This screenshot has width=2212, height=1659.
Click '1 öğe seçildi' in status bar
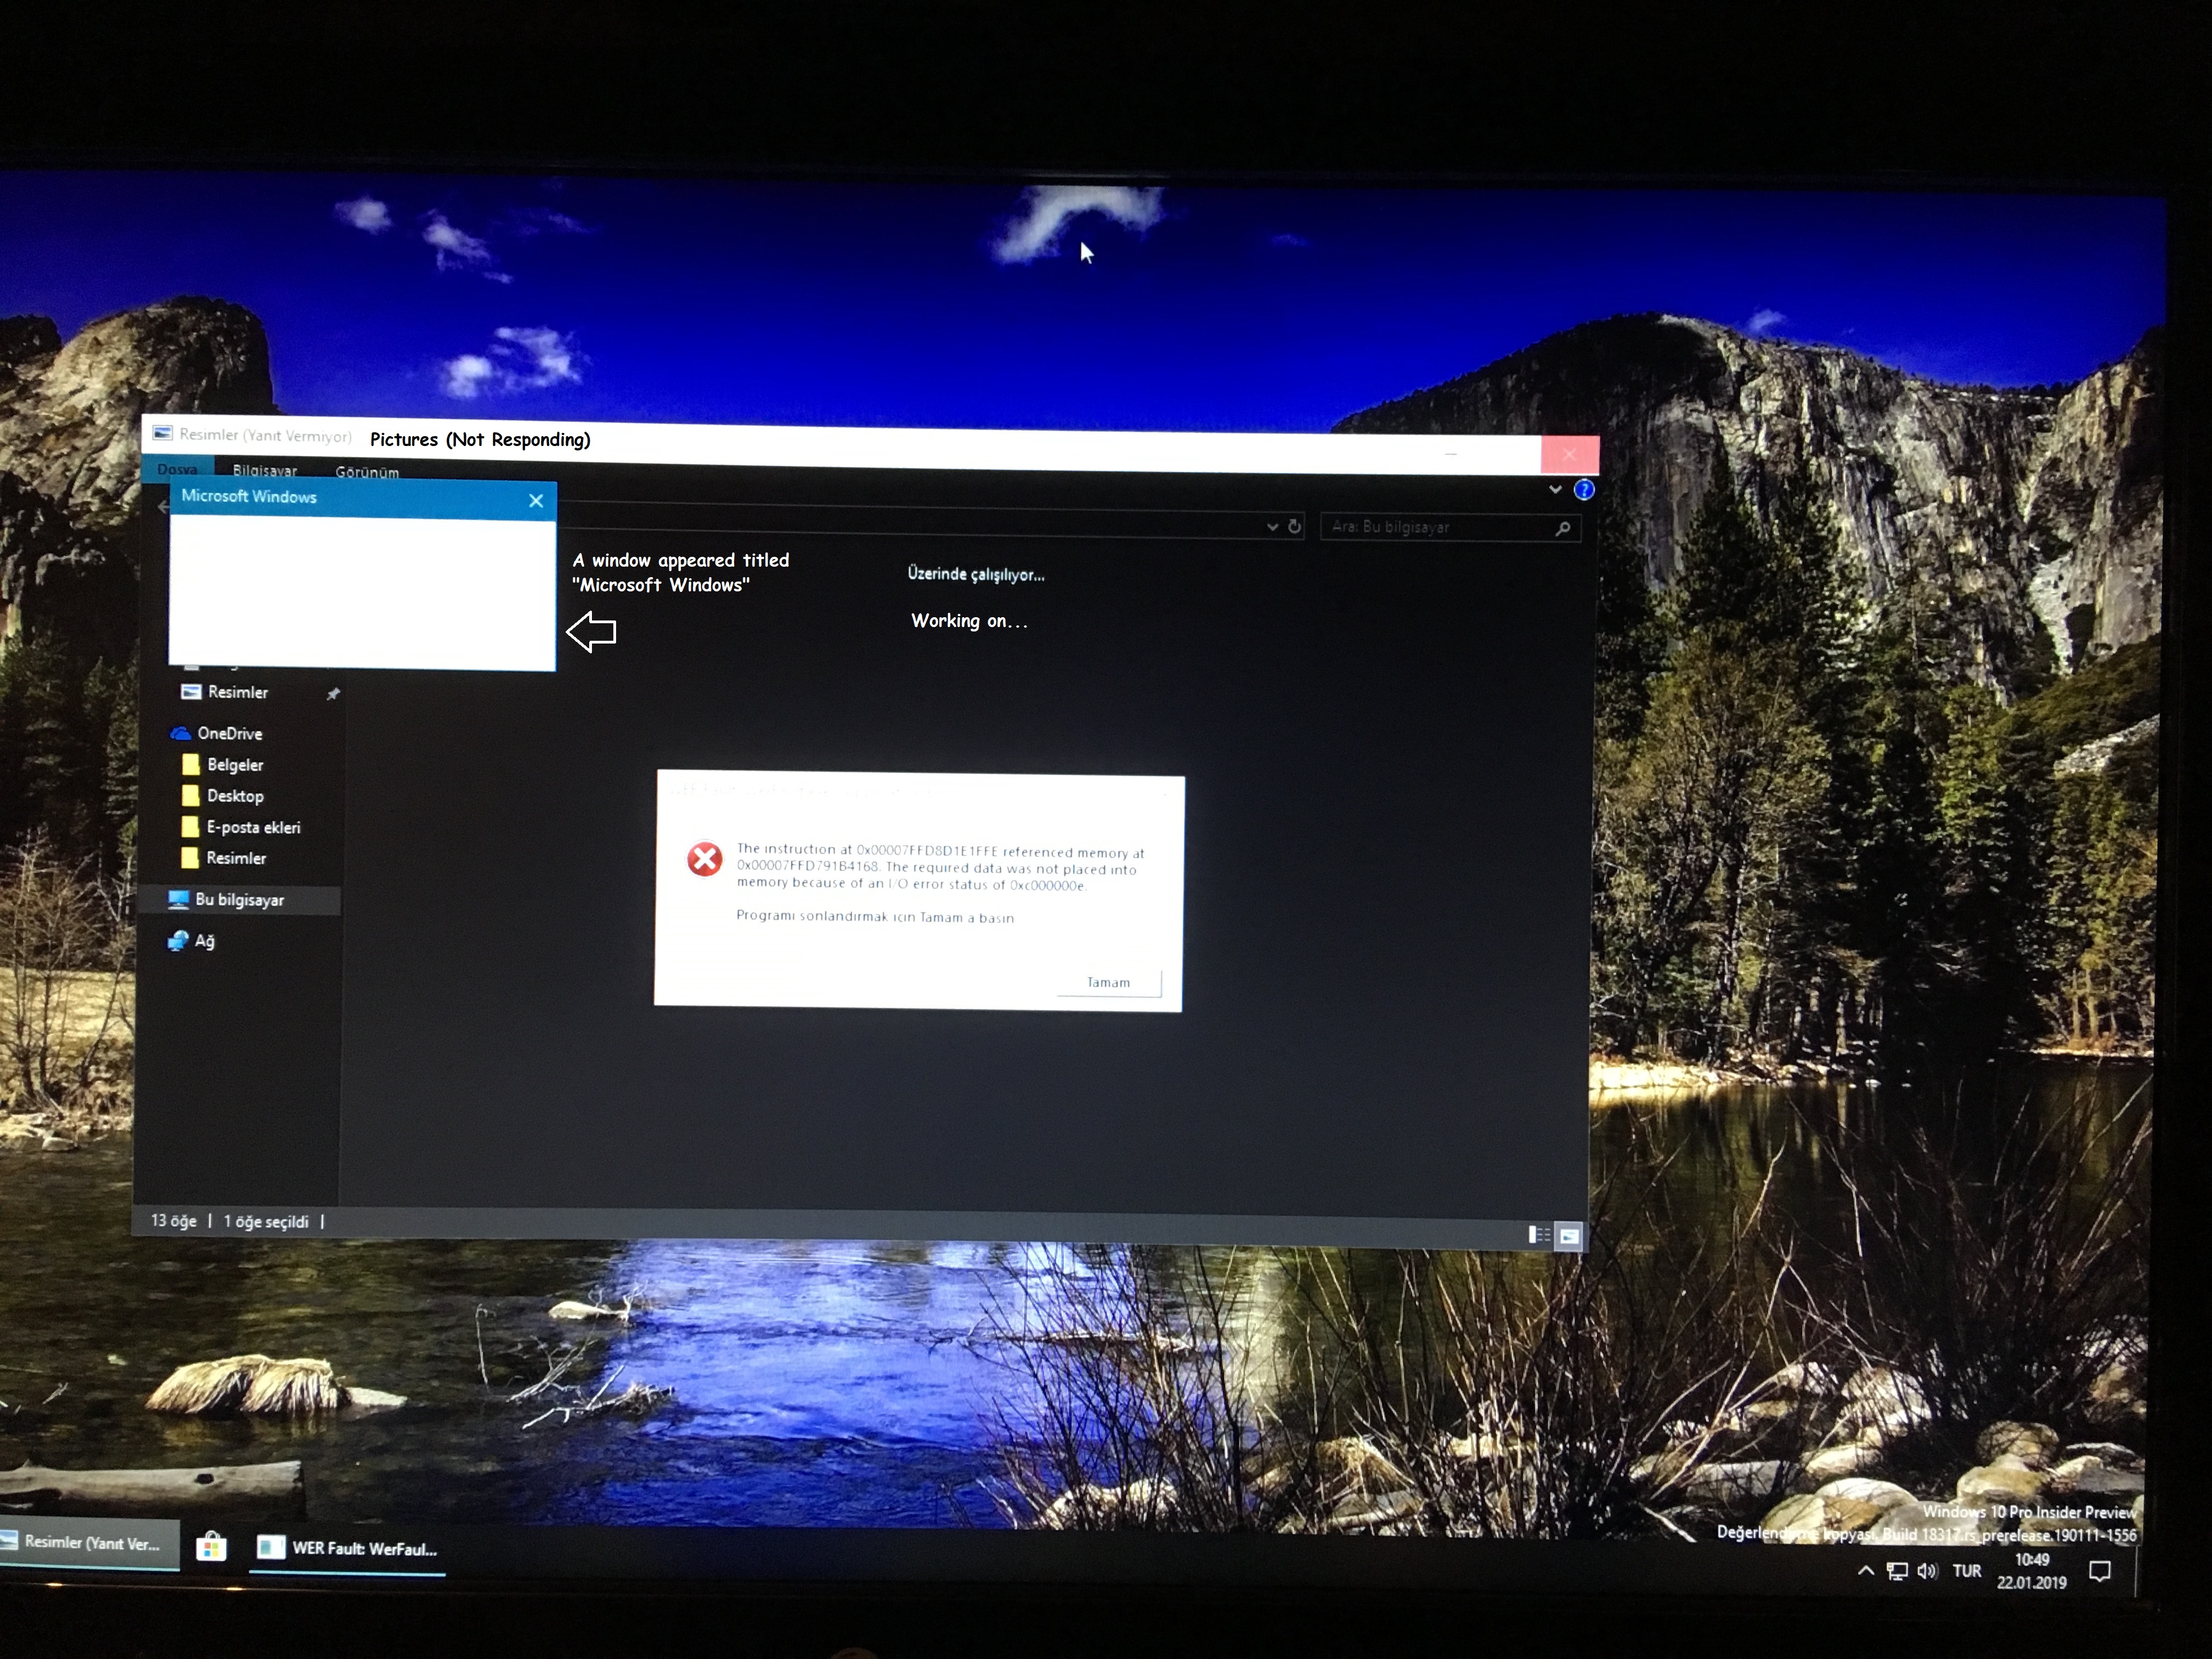click(x=266, y=1221)
